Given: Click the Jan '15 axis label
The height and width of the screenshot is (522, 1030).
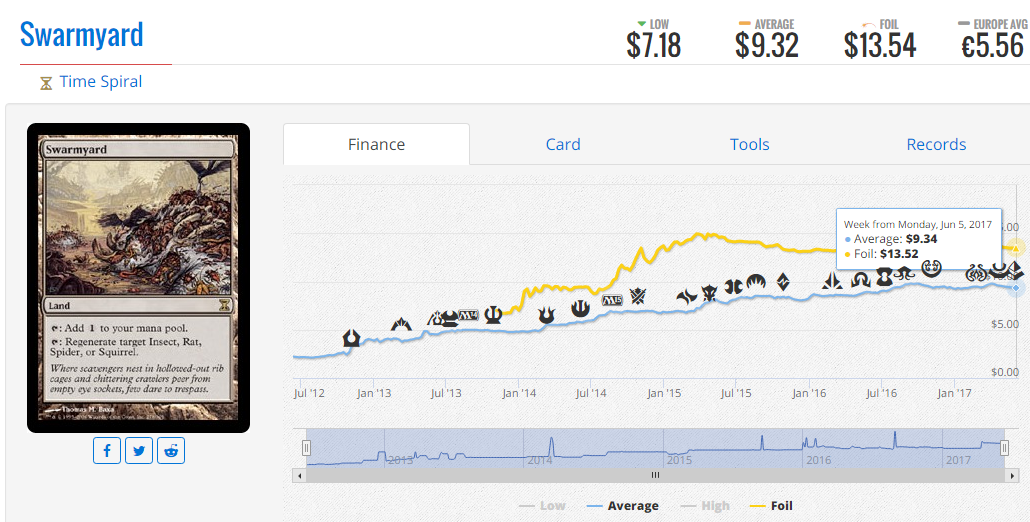Looking at the screenshot, I should pos(664,393).
